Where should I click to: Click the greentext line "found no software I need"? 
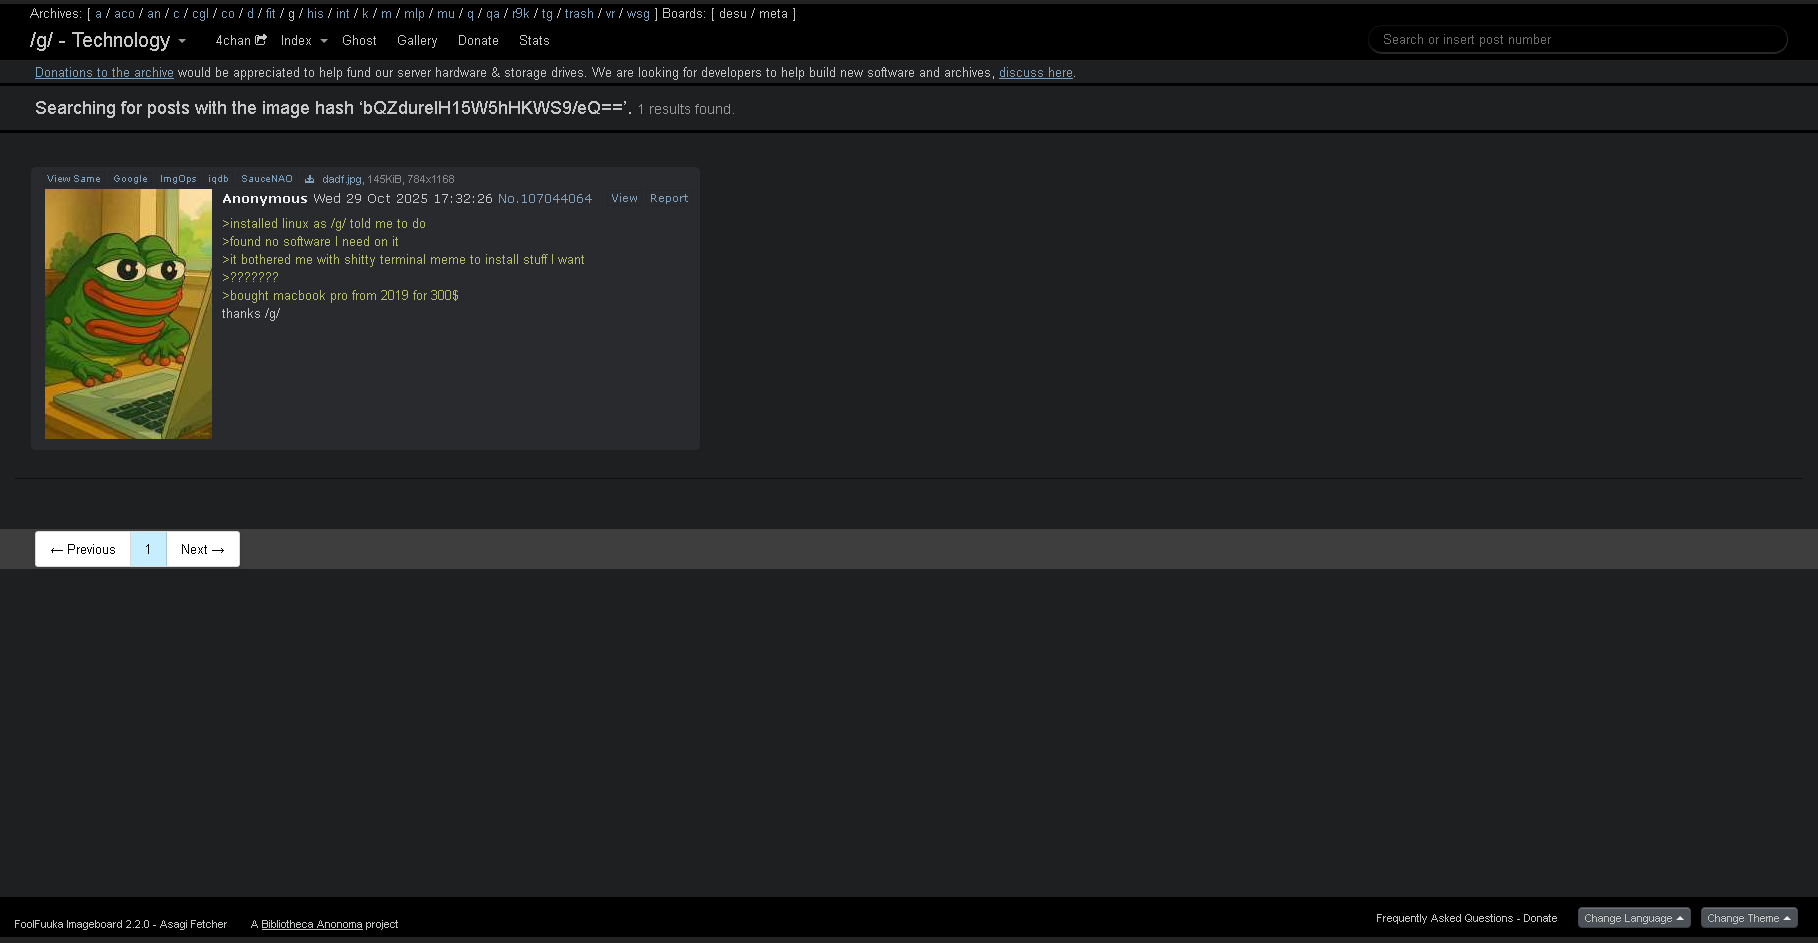click(310, 242)
